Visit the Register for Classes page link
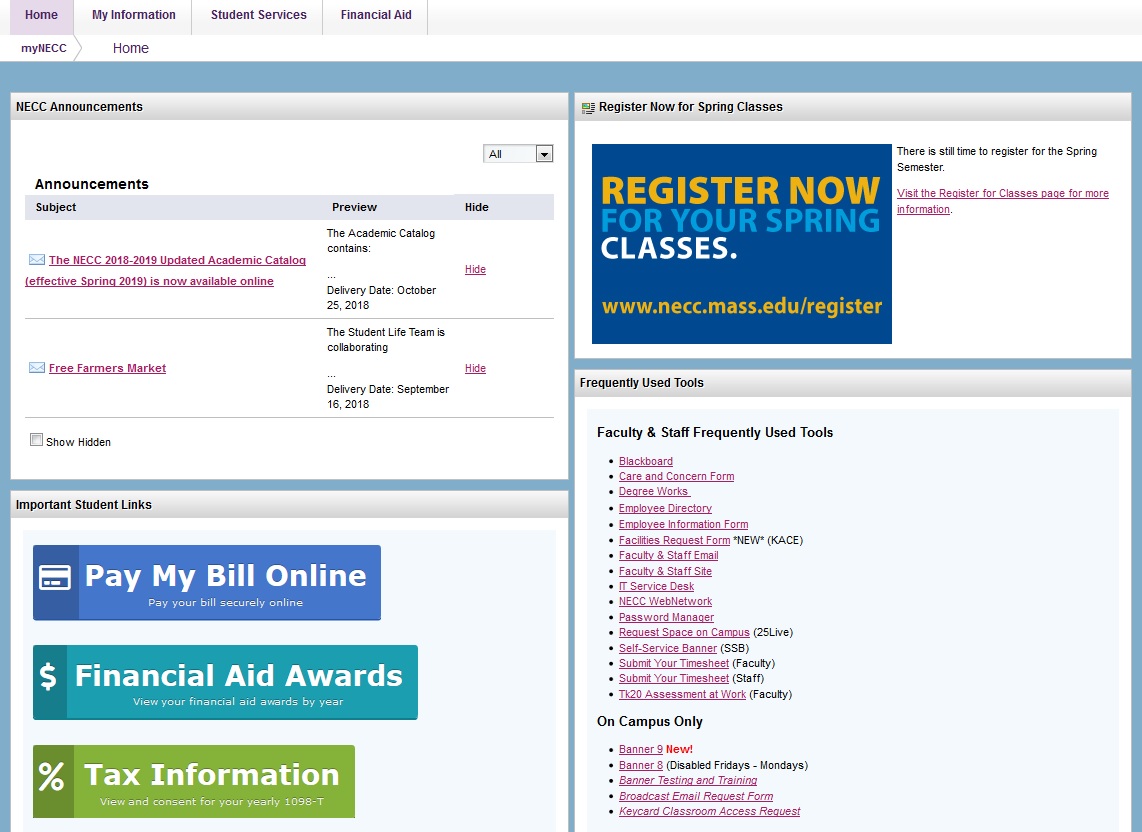 tap(1002, 201)
